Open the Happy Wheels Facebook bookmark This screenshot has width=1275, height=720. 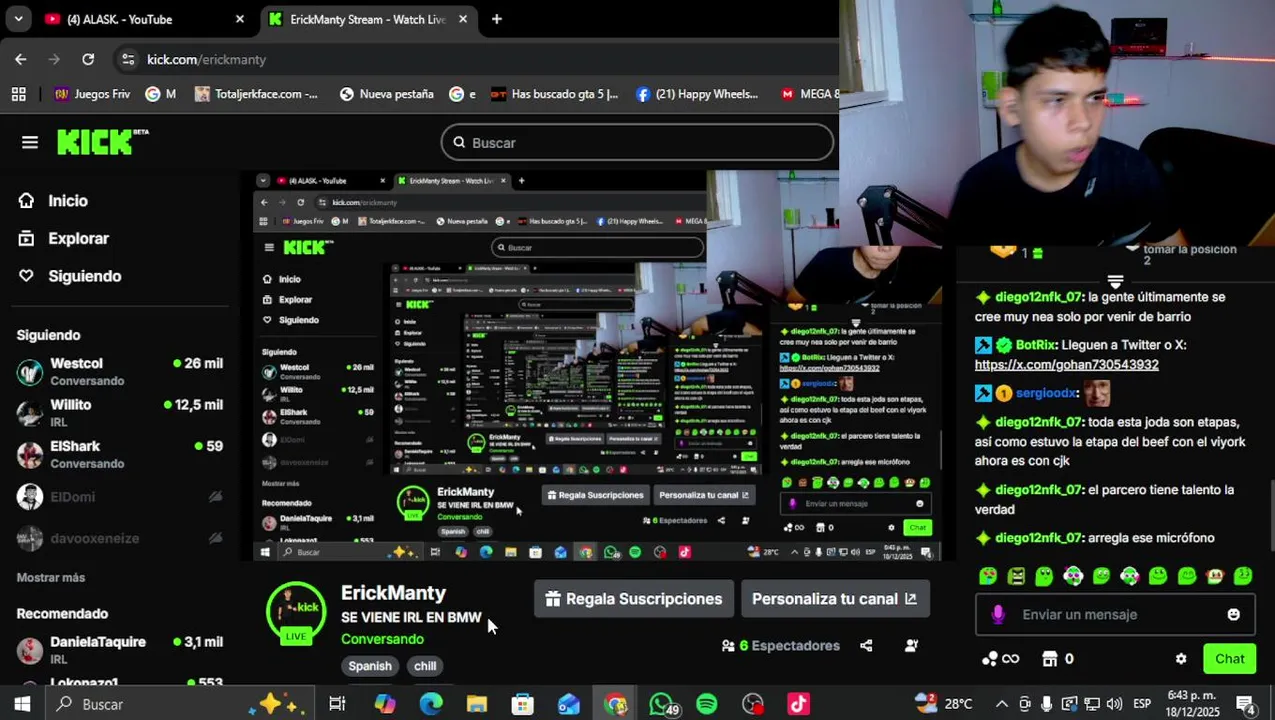[x=697, y=94]
